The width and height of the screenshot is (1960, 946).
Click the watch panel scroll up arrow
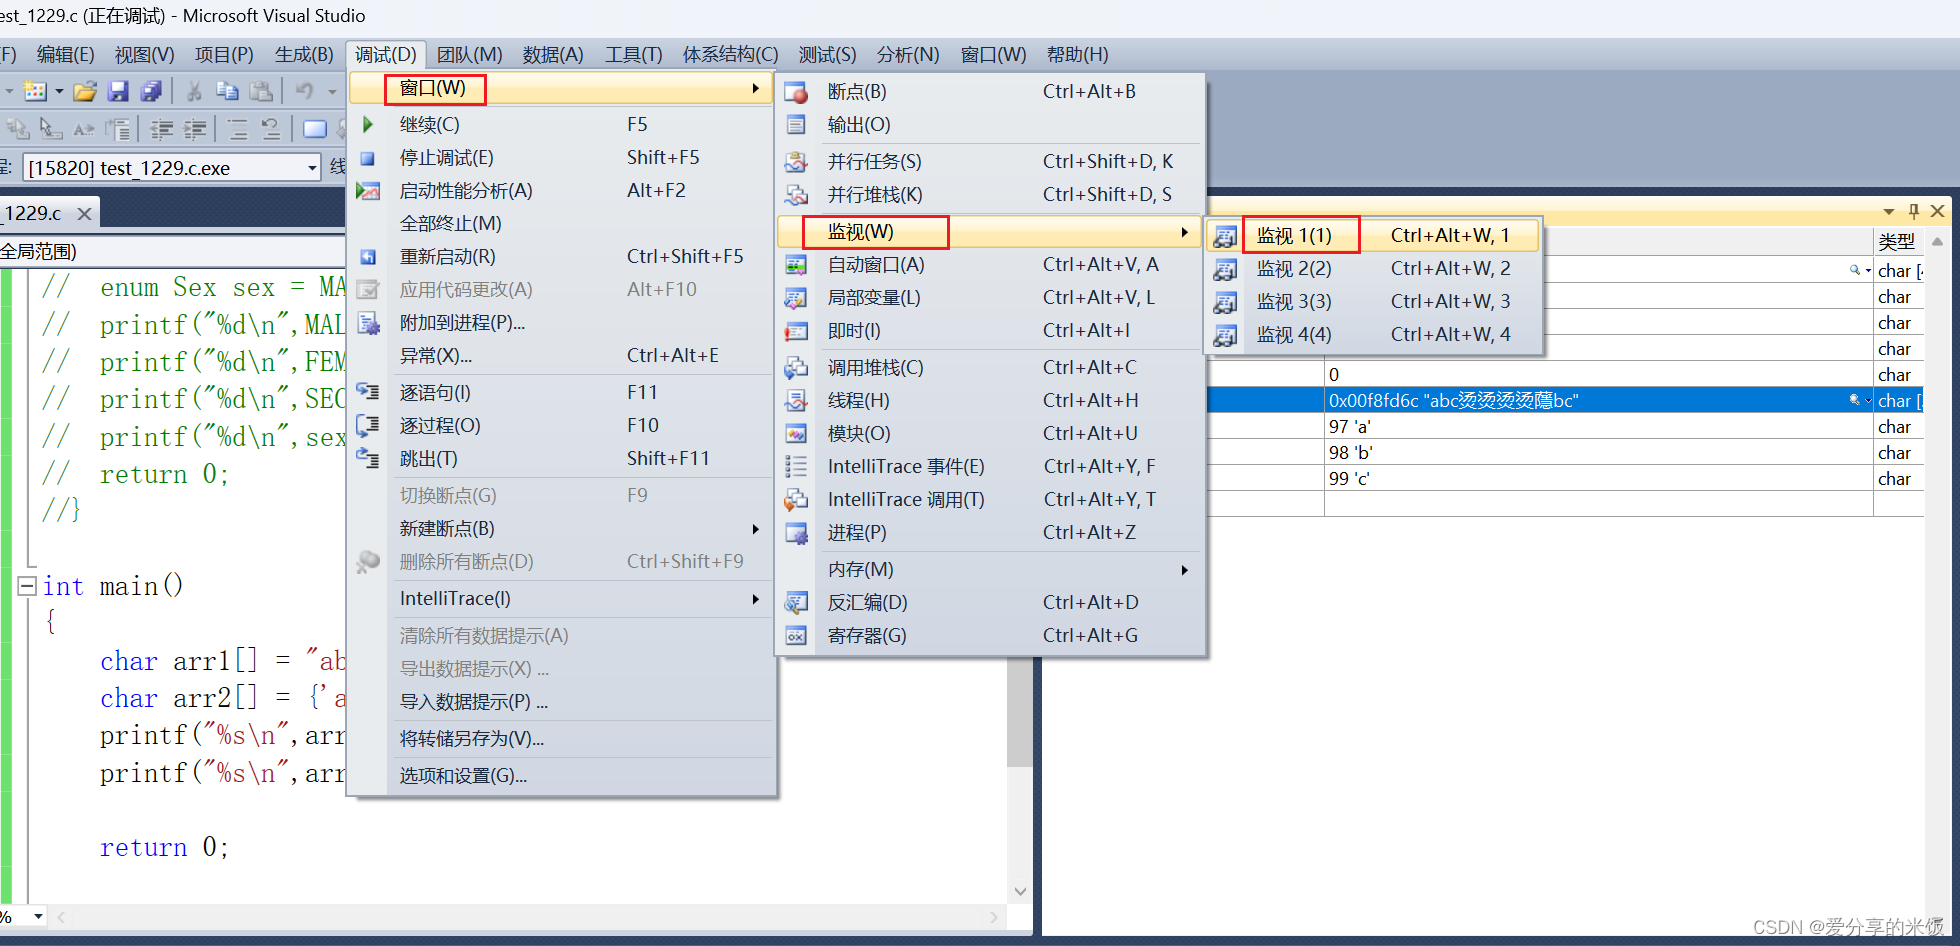(1937, 241)
